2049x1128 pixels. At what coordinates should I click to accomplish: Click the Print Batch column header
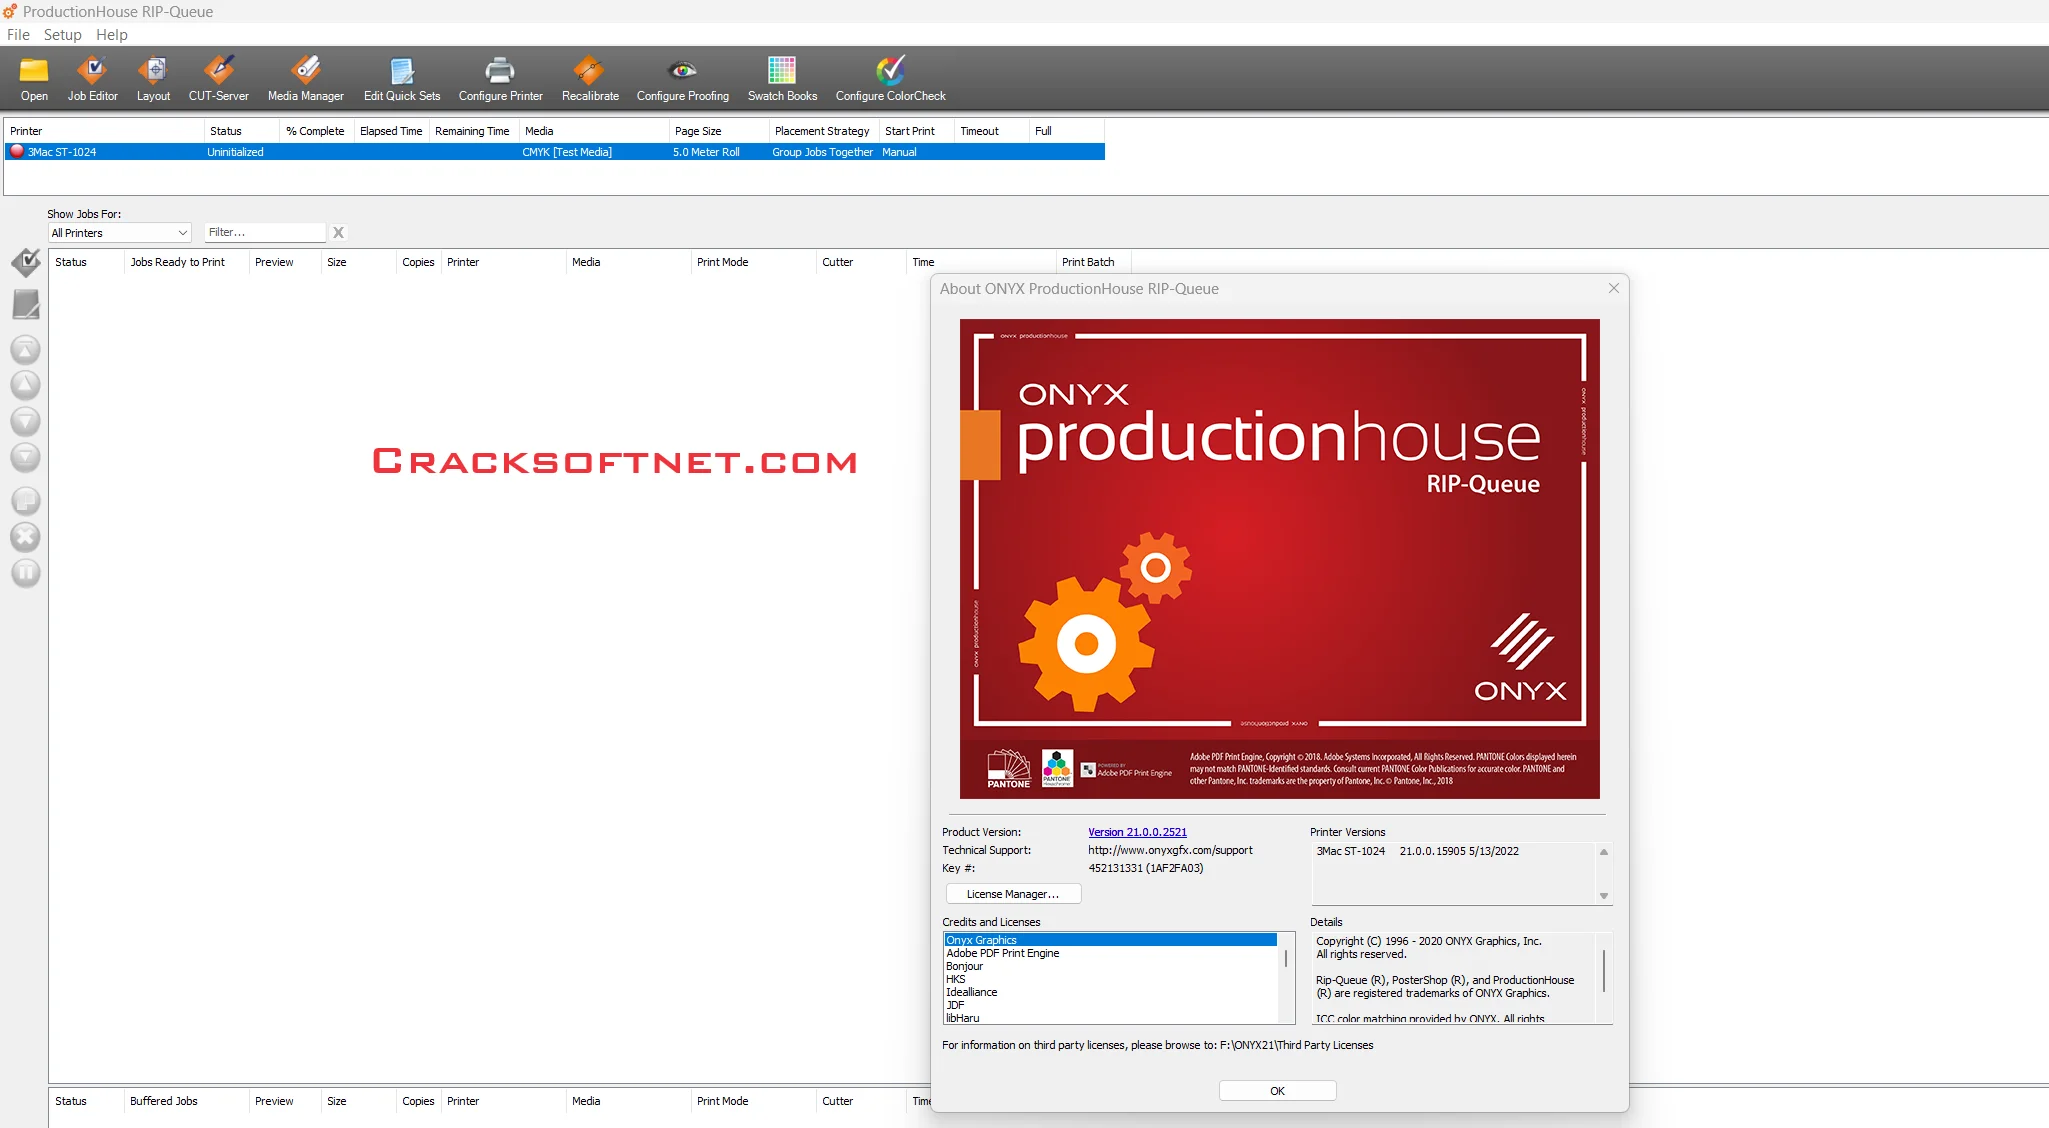(1094, 262)
